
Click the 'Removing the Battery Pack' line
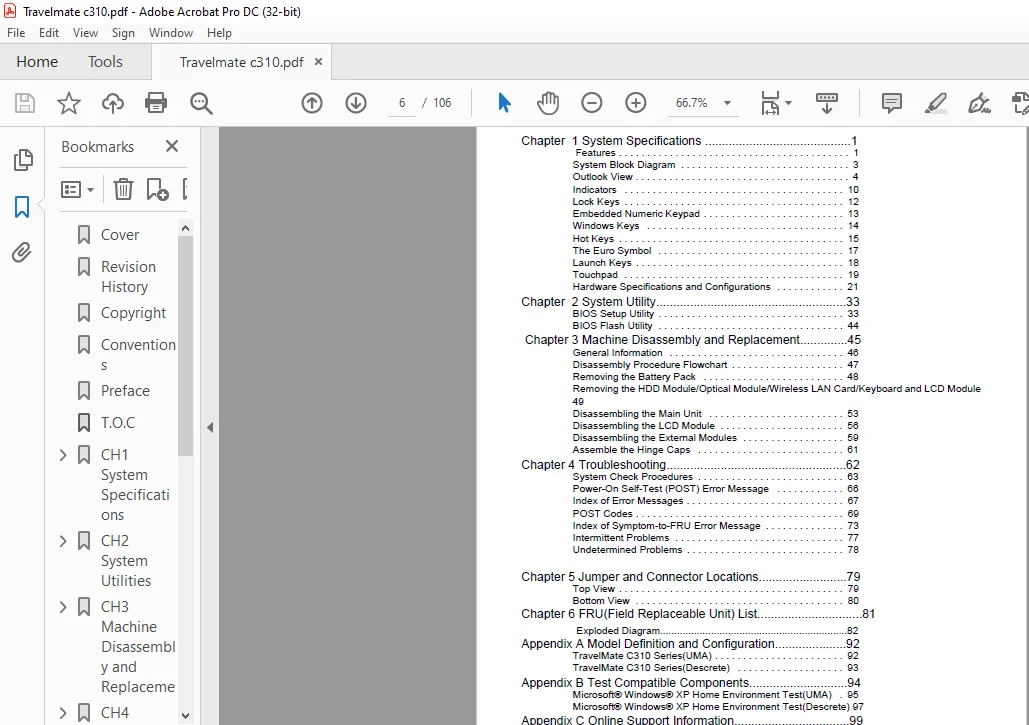click(x=715, y=377)
